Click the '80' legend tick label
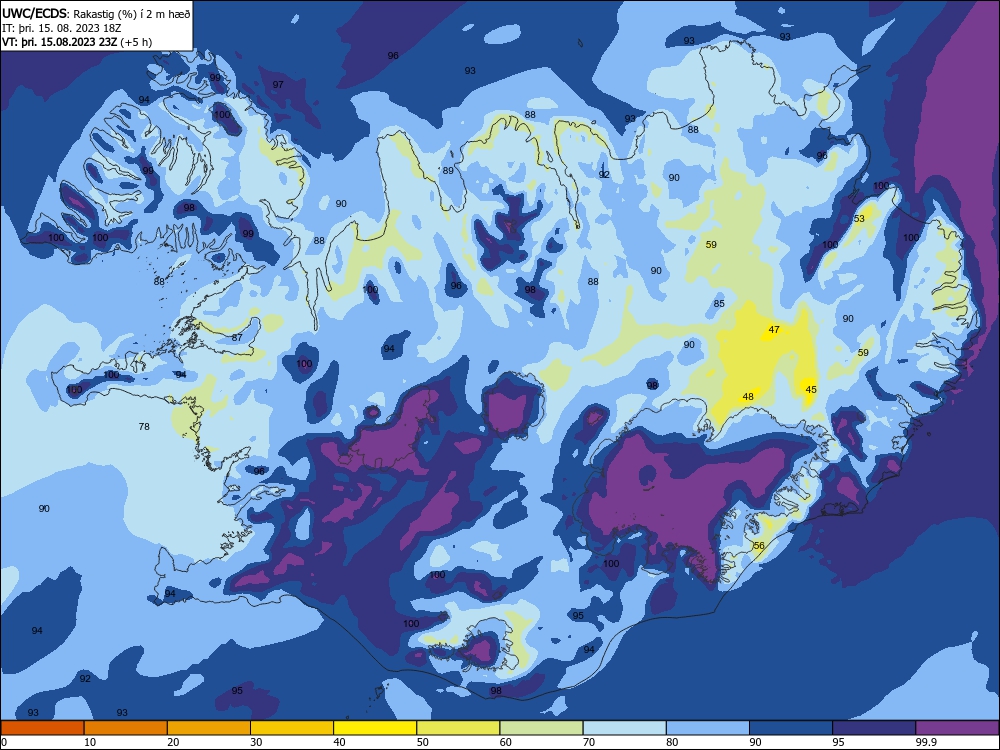The height and width of the screenshot is (750, 1000). tap(672, 742)
